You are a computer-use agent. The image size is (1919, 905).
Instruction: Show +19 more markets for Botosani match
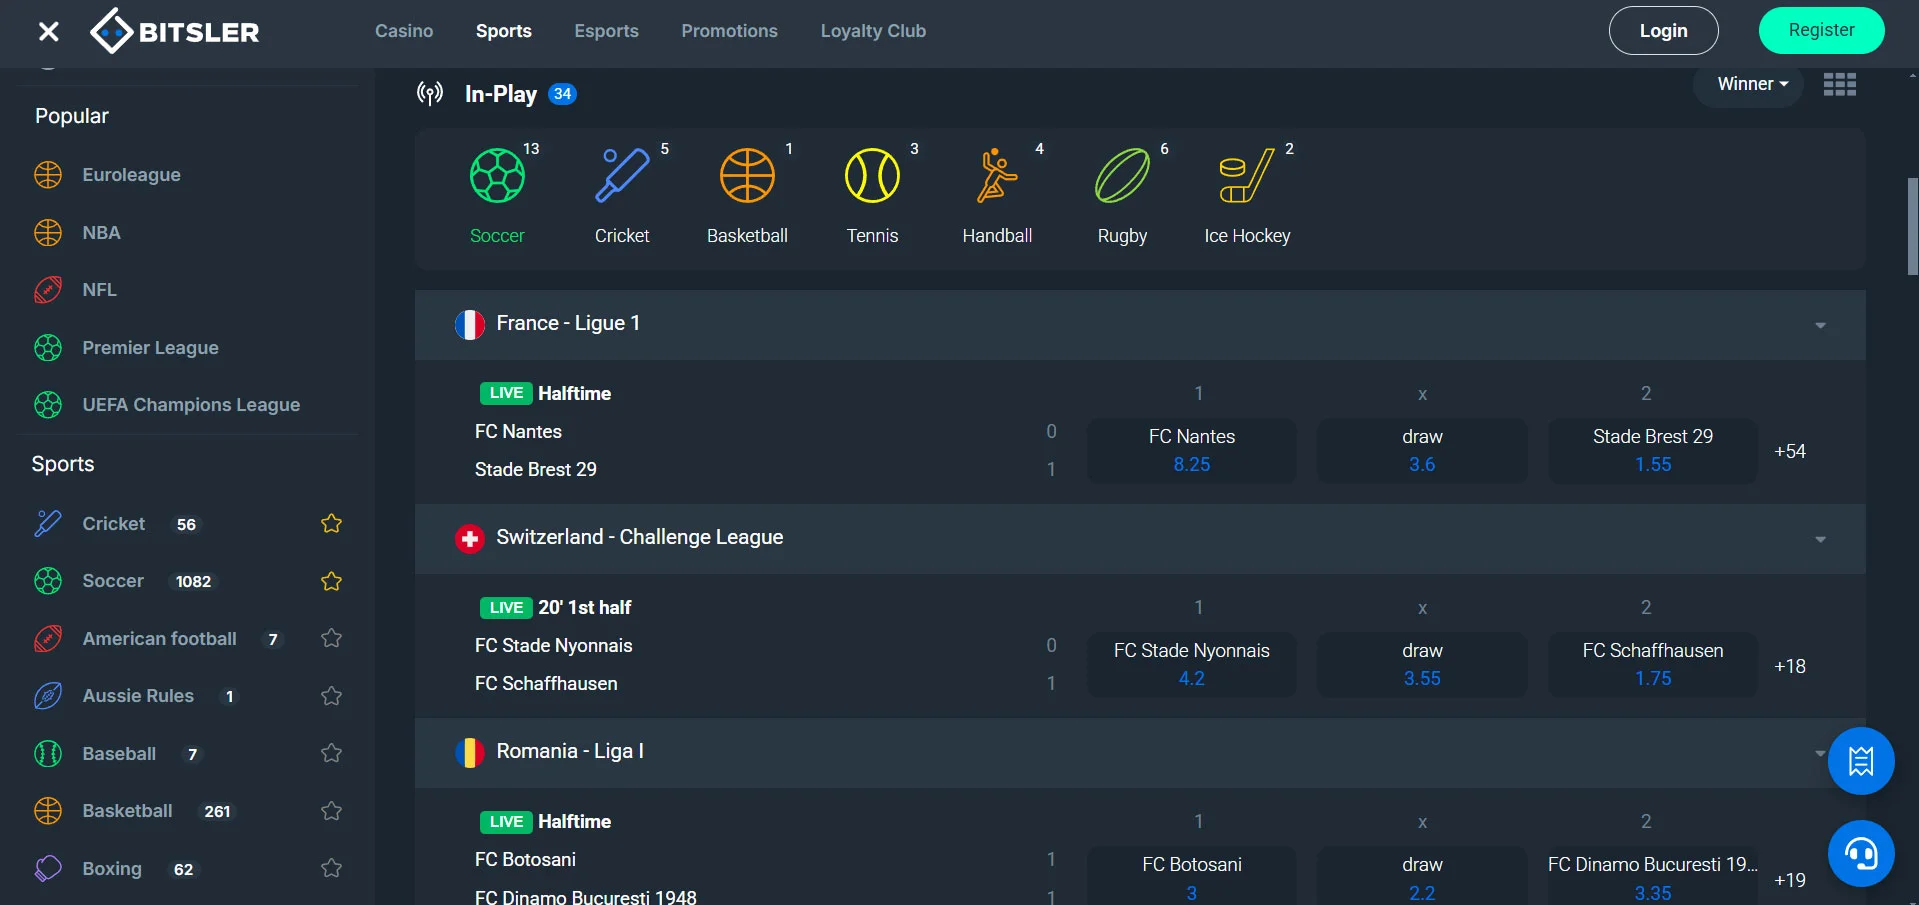point(1790,880)
